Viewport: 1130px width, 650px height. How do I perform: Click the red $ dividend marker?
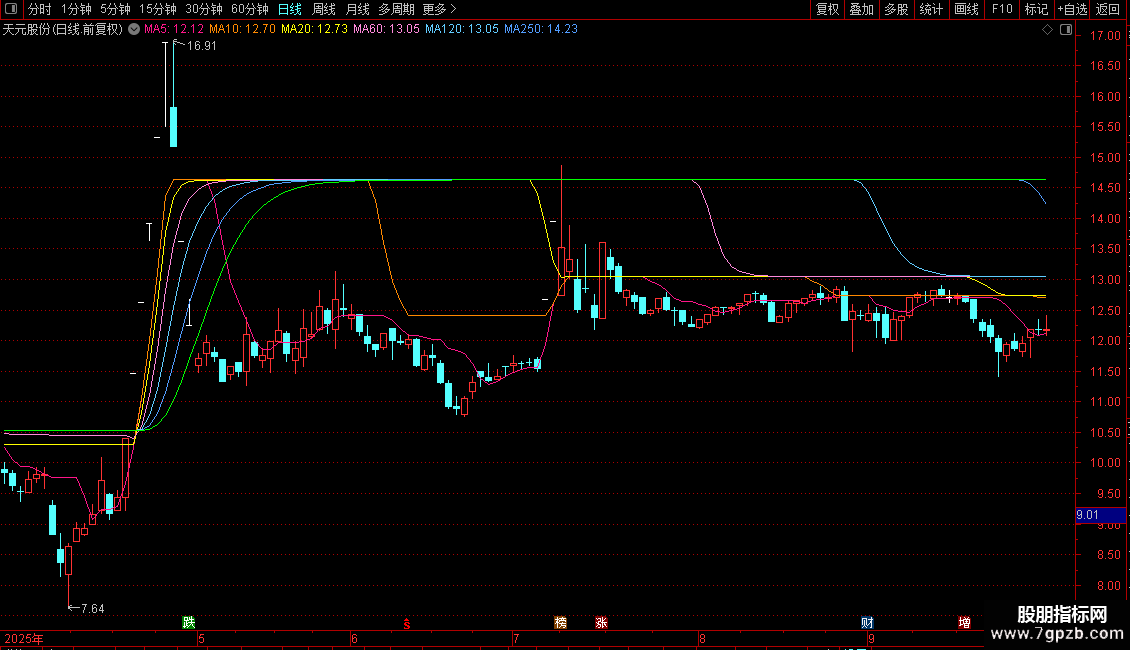tap(406, 623)
